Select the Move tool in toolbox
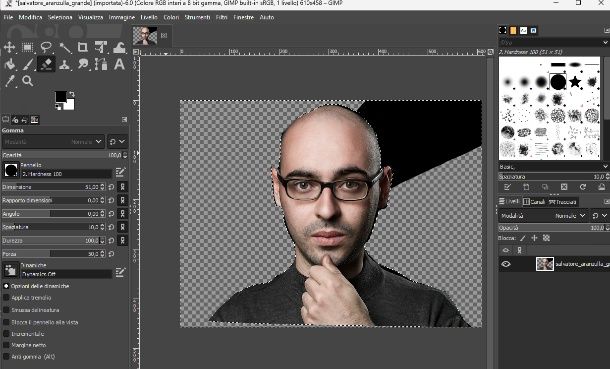 pos(9,47)
